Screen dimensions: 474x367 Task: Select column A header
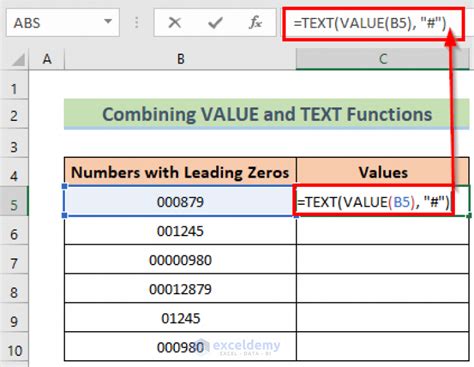pos(47,59)
